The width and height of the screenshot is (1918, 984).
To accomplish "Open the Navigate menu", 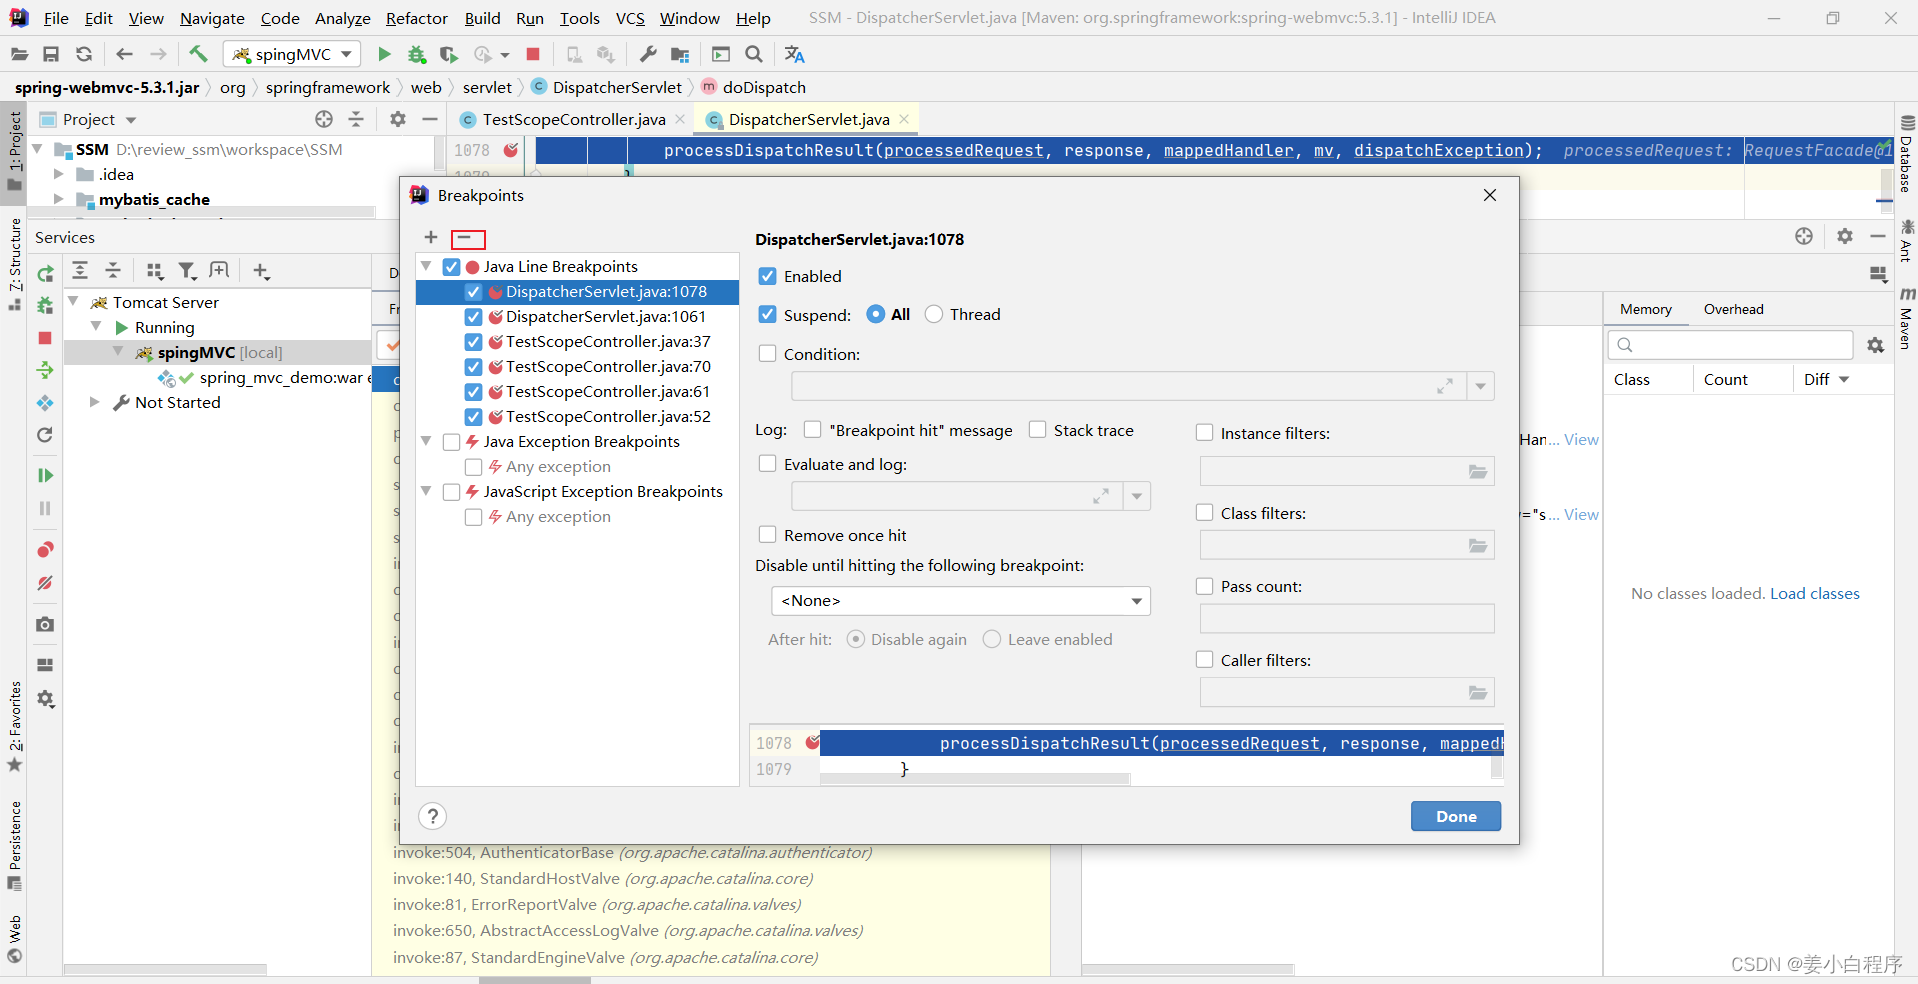I will click(212, 18).
